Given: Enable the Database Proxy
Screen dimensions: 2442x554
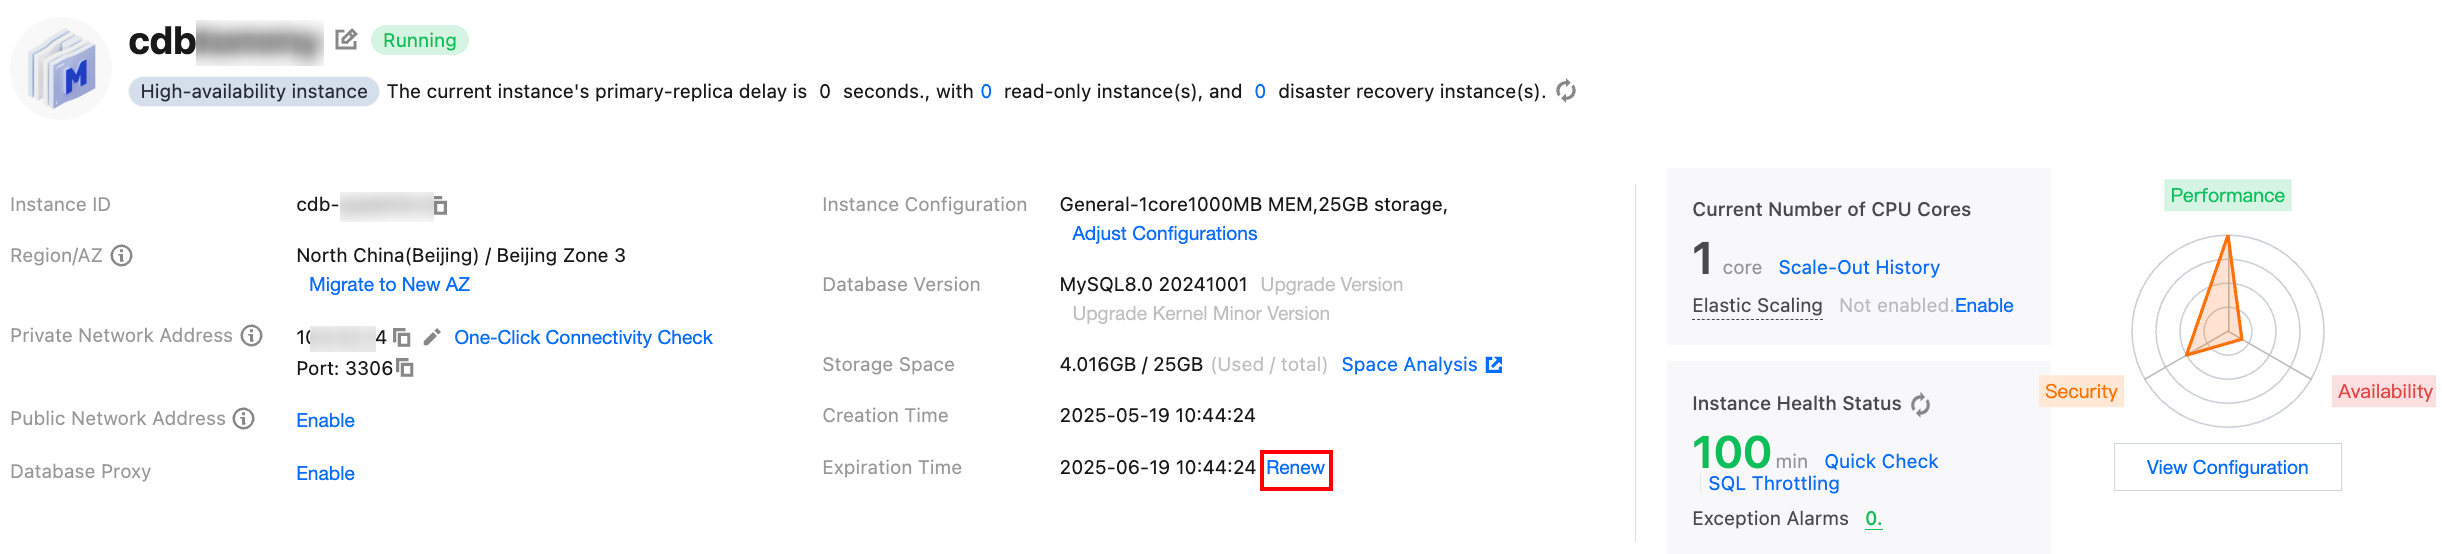Looking at the screenshot, I should pyautogui.click(x=325, y=474).
